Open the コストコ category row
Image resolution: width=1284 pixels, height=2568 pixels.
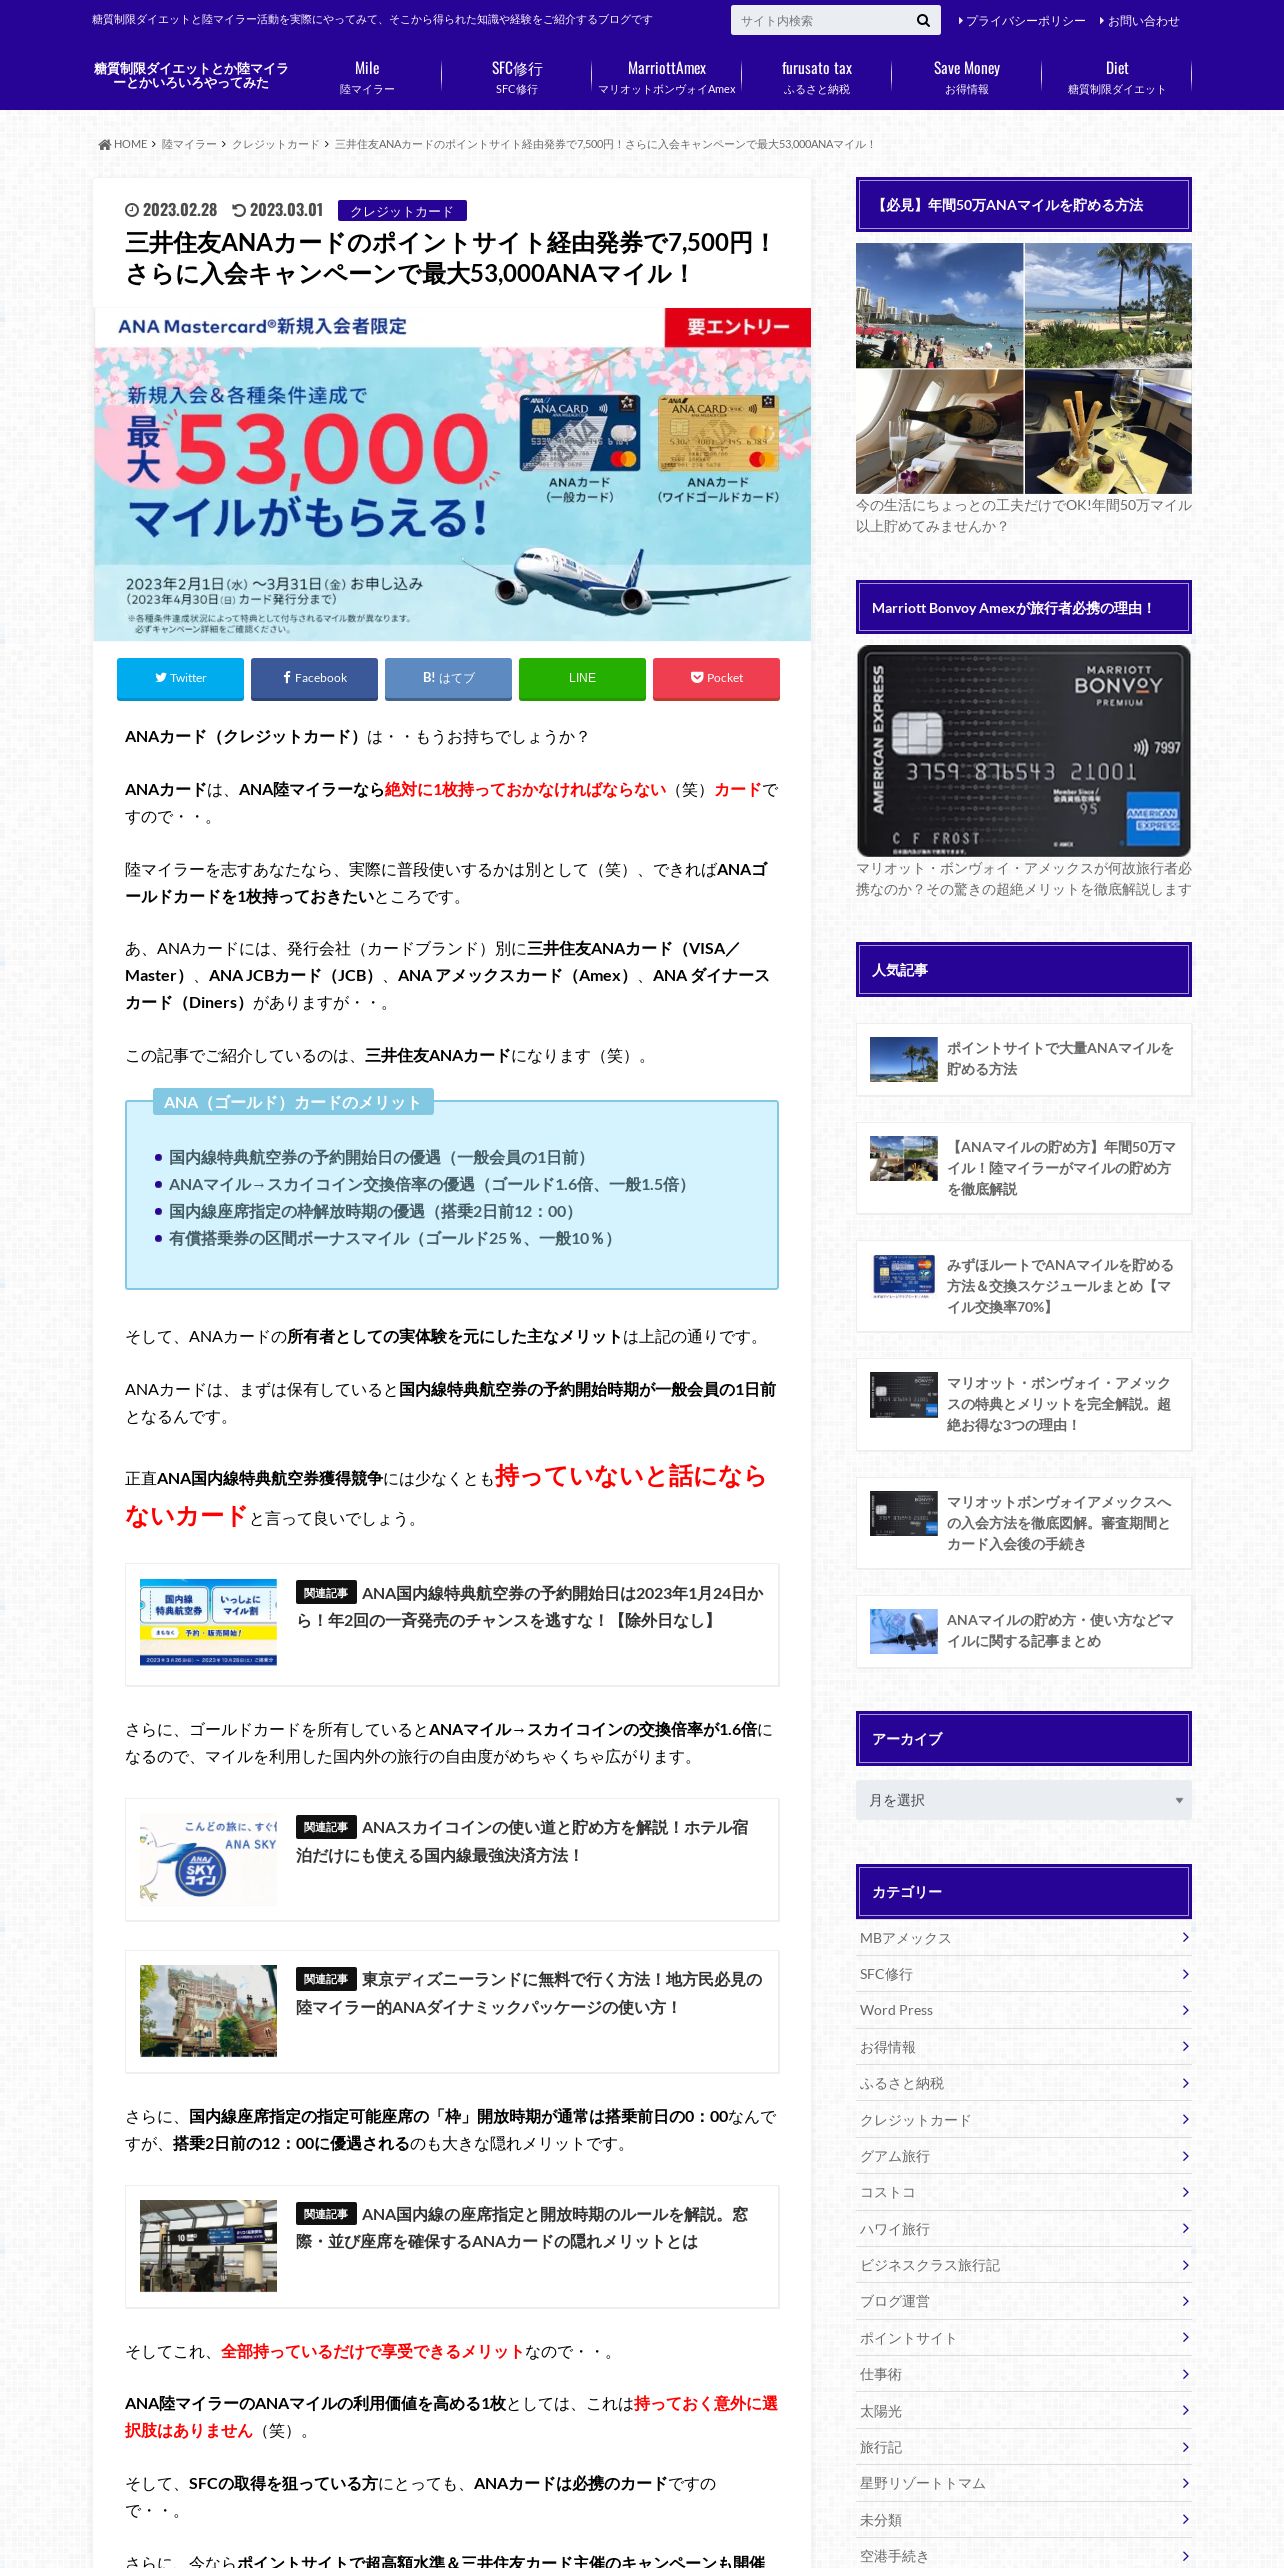[1024, 2192]
